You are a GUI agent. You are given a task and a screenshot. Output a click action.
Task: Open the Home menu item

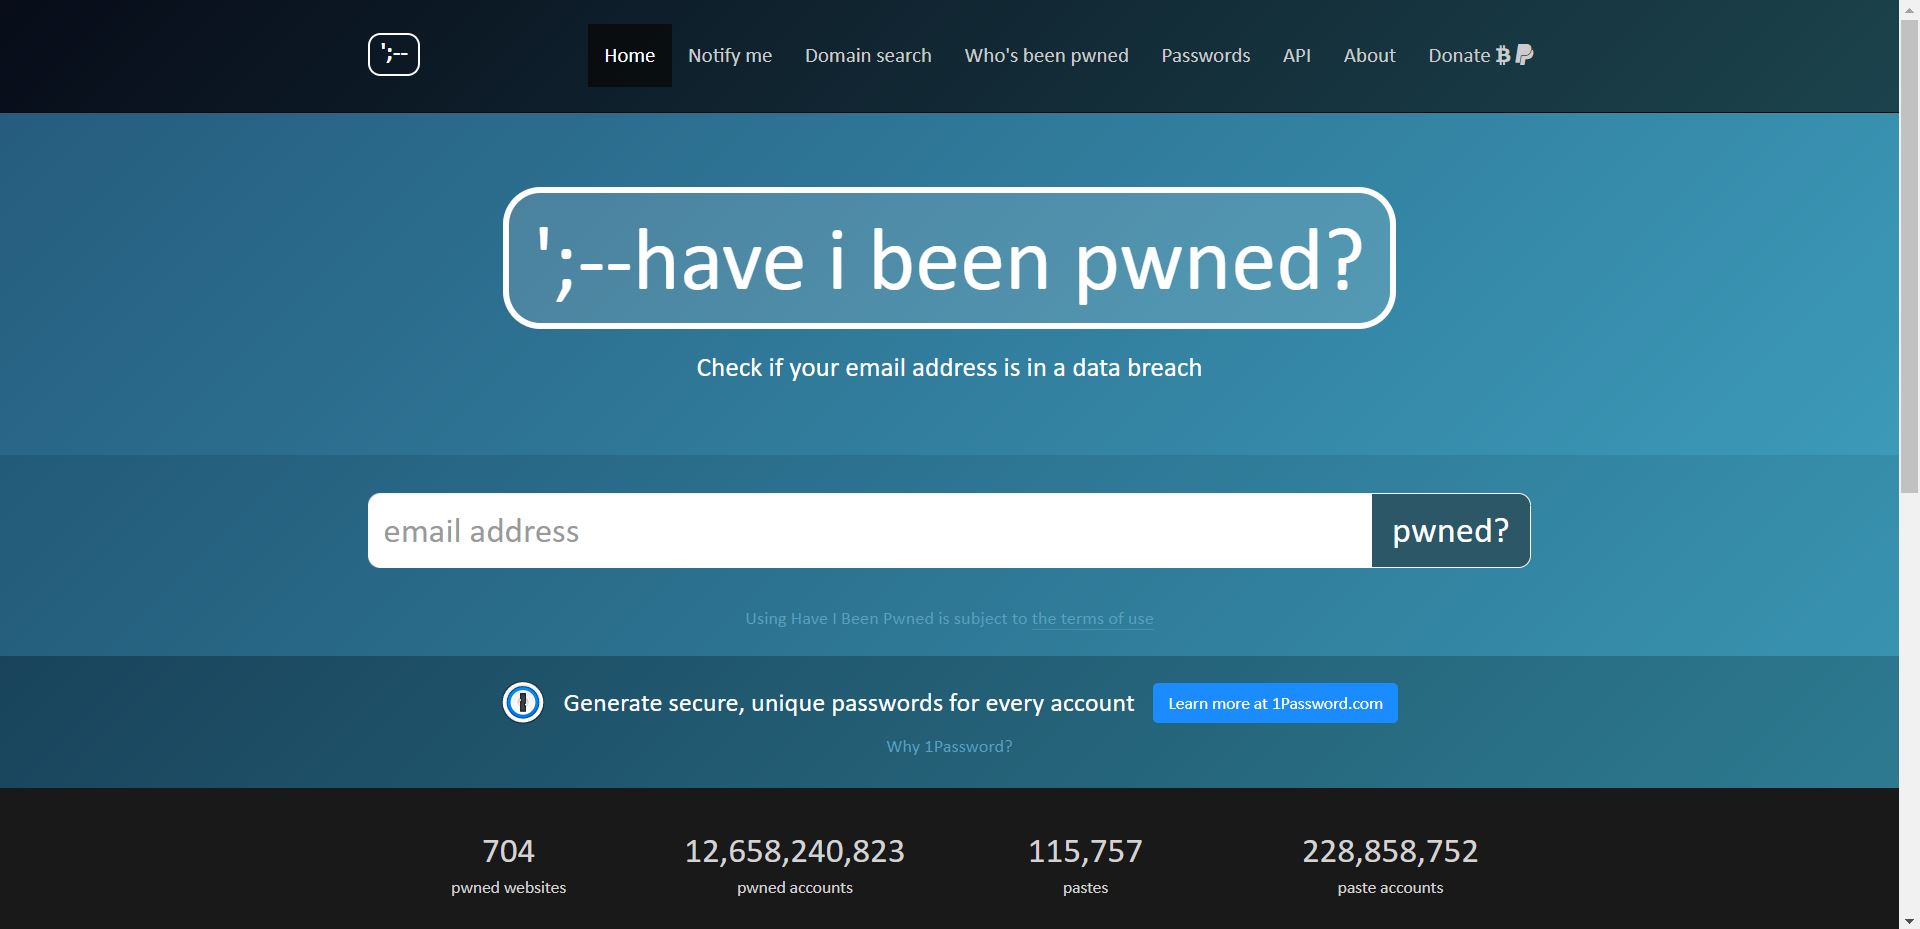click(x=630, y=56)
